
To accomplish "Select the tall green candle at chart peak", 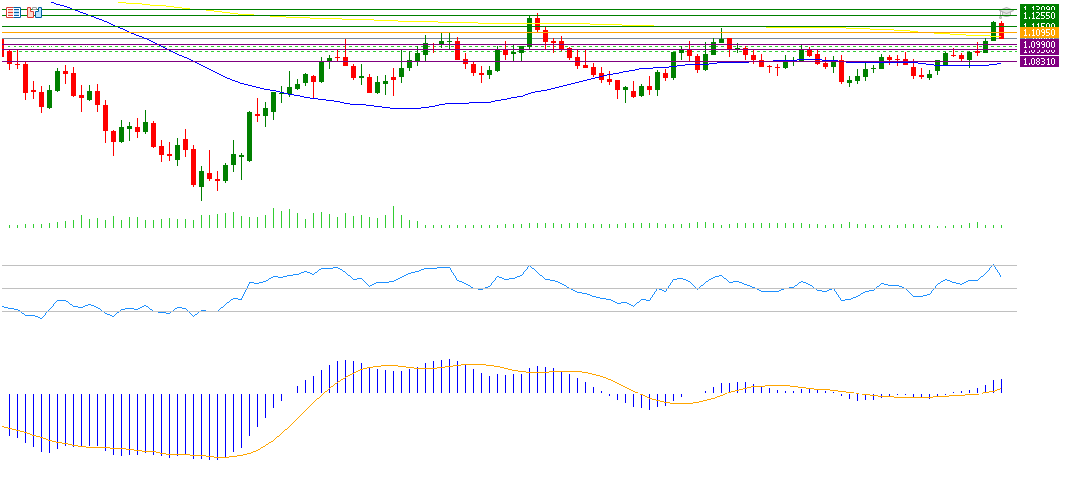I will (529, 31).
